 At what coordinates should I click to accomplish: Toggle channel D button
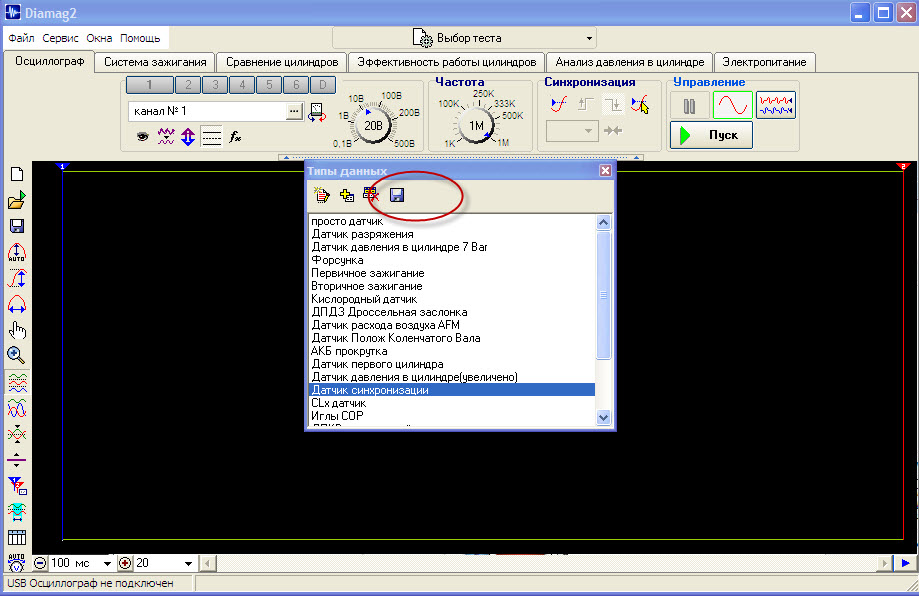322,85
